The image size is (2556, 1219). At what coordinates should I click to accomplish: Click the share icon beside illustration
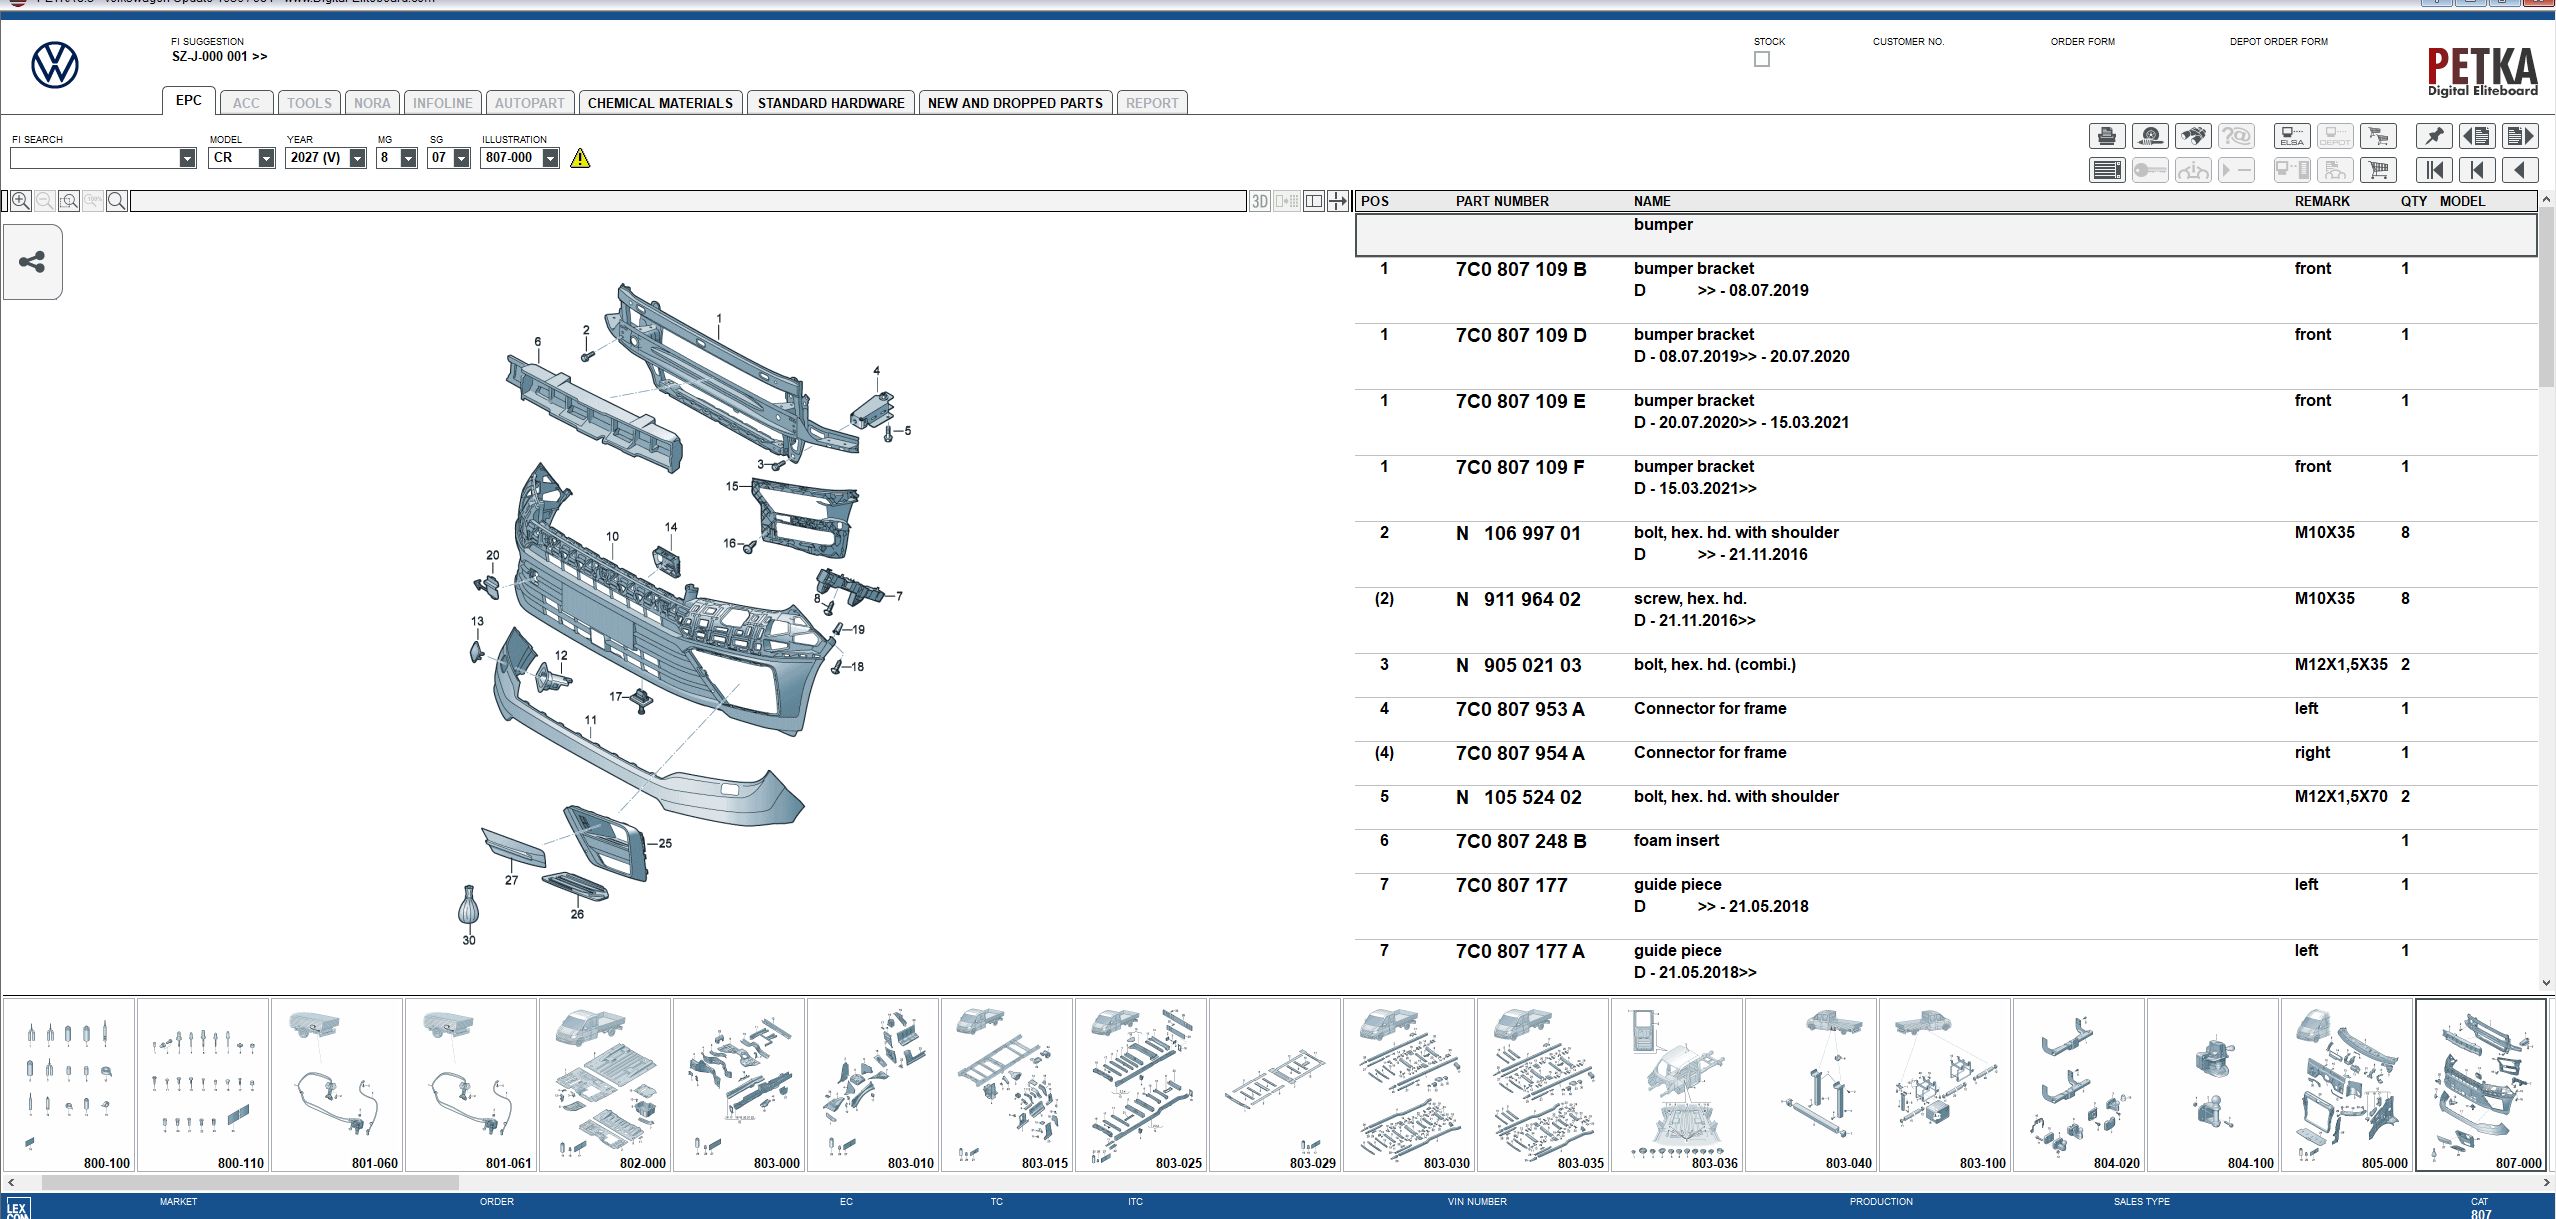32,262
